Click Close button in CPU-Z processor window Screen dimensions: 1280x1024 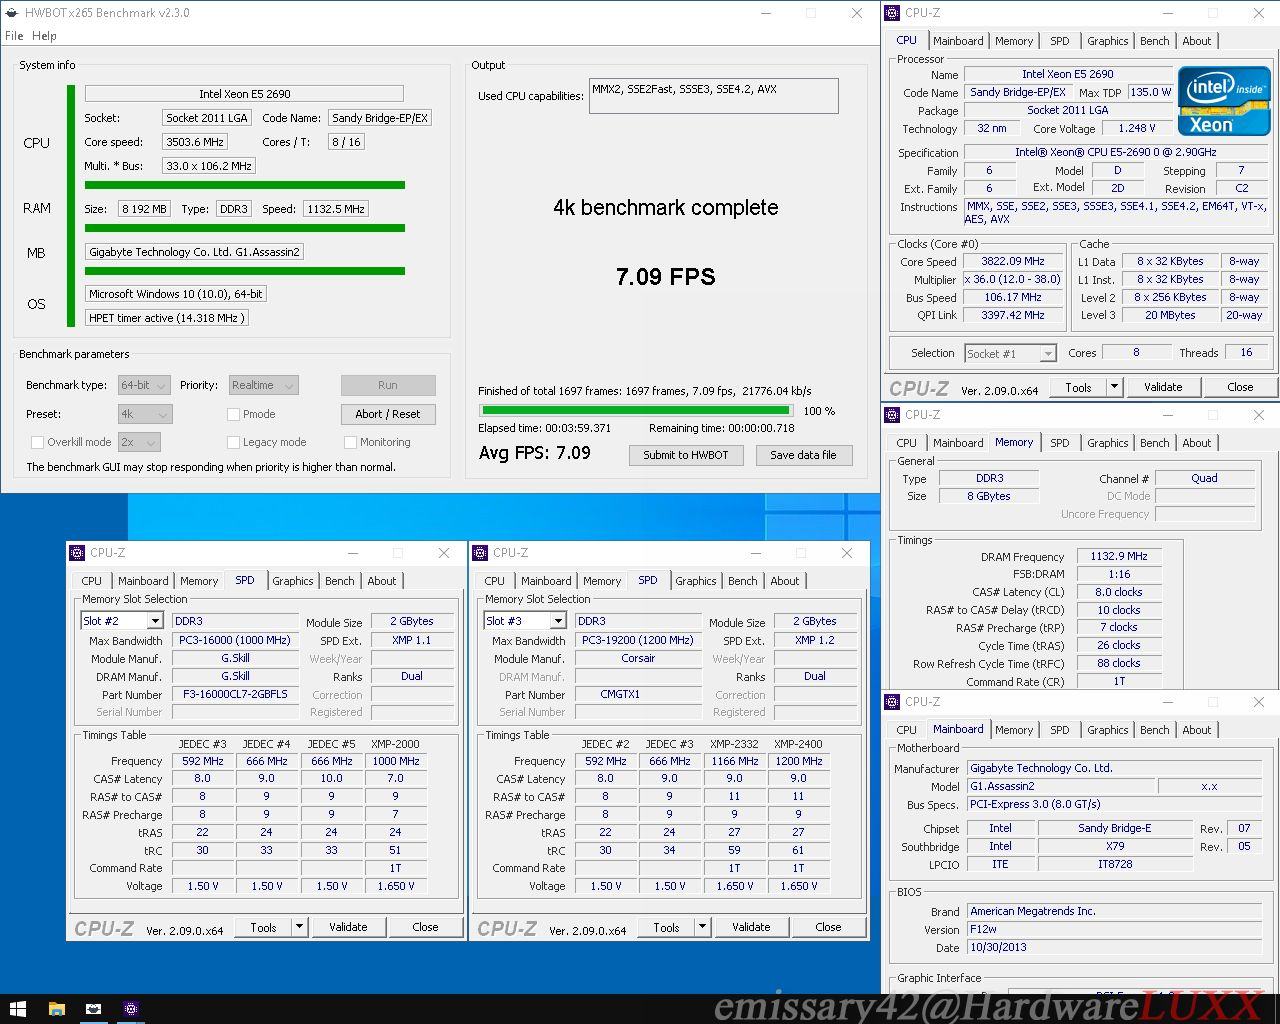point(1240,387)
